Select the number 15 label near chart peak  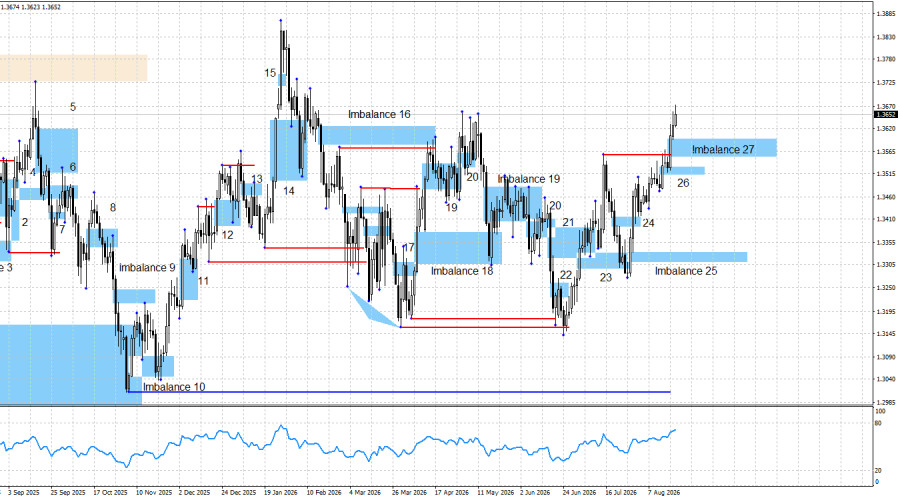(x=270, y=73)
